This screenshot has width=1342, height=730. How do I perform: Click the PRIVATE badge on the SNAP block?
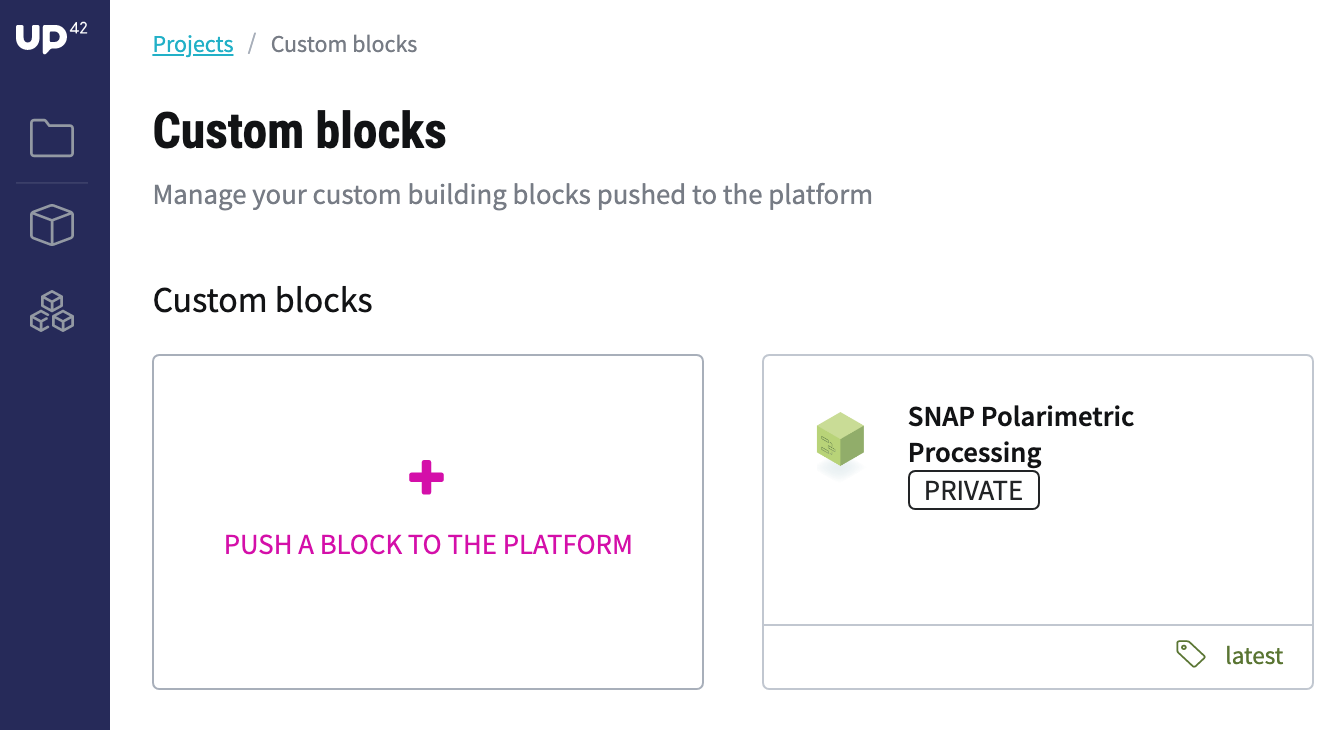point(974,491)
